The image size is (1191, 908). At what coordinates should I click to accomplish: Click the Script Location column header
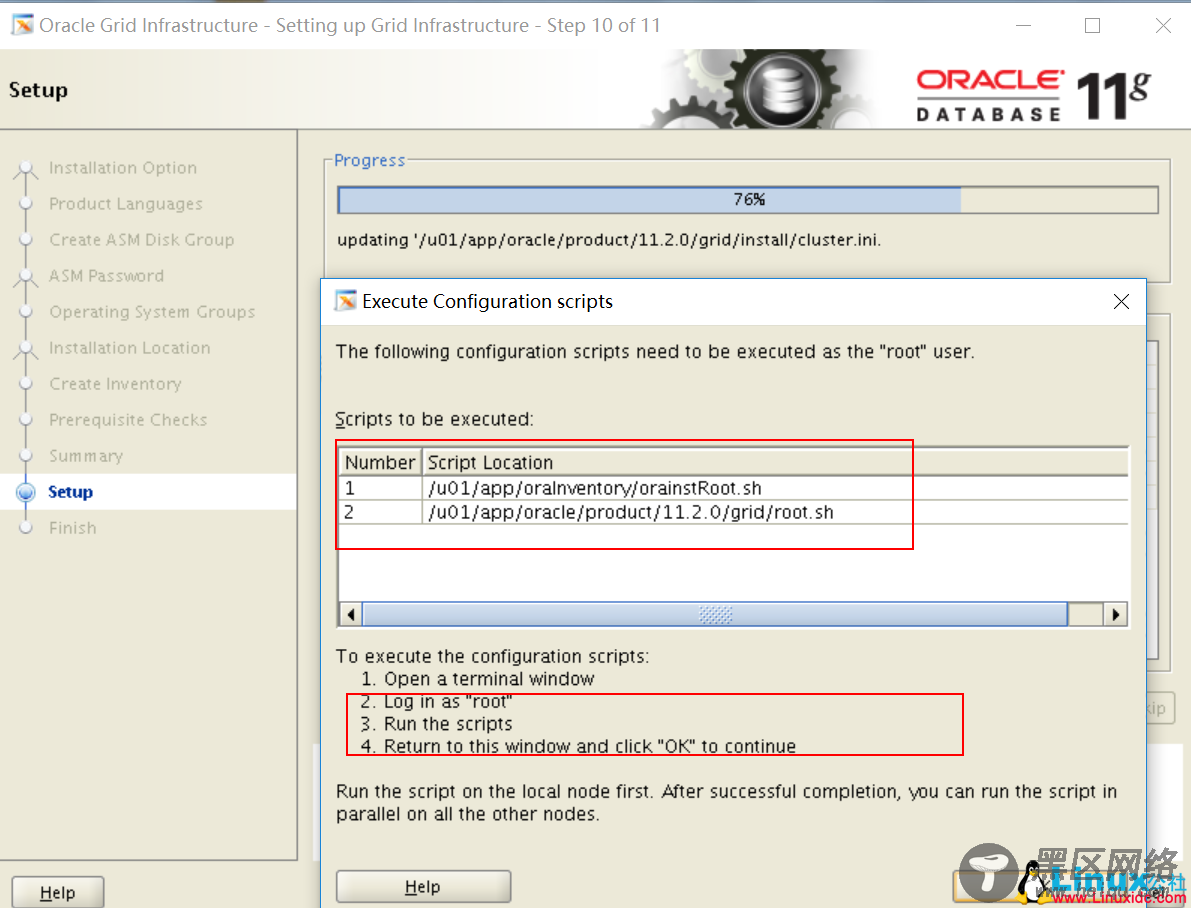(x=775, y=462)
